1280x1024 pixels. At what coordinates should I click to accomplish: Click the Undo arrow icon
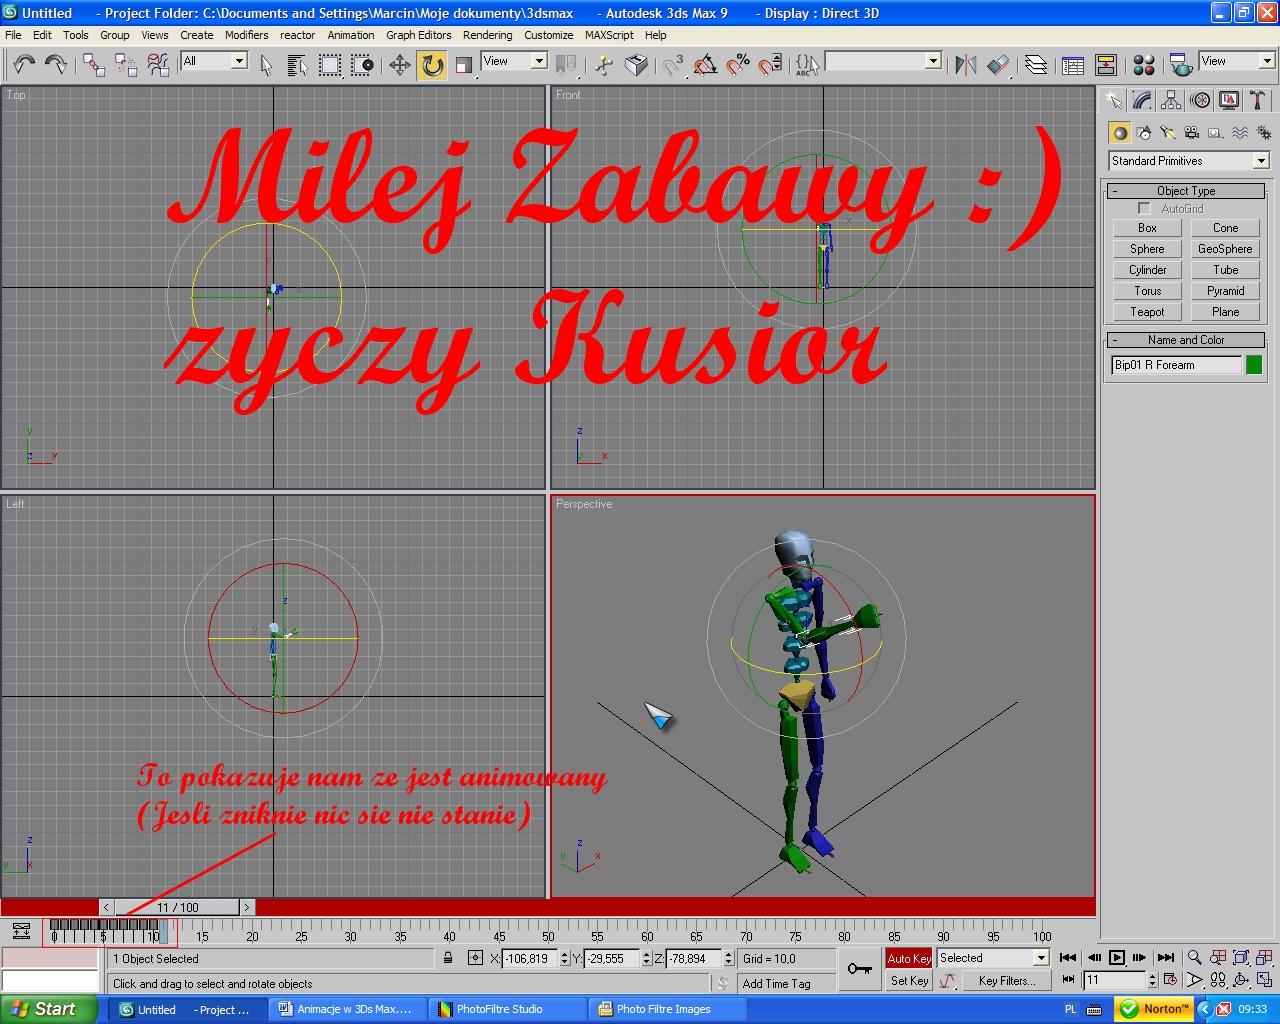point(24,65)
